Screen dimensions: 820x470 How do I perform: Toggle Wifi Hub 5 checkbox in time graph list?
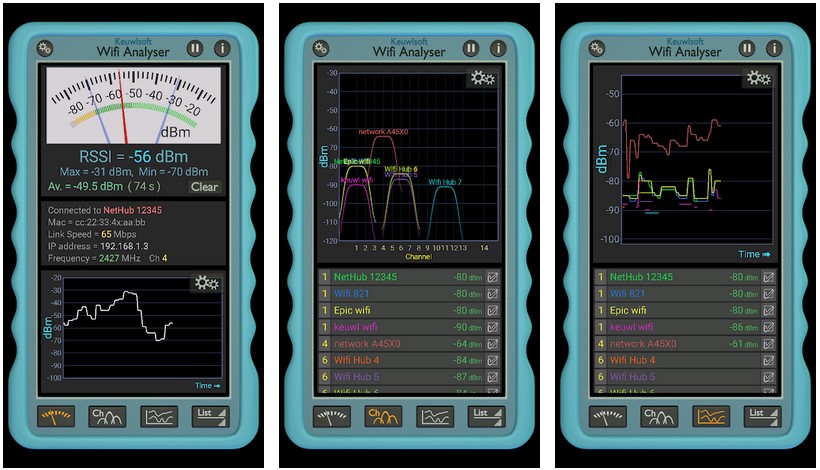pyautogui.click(x=768, y=377)
